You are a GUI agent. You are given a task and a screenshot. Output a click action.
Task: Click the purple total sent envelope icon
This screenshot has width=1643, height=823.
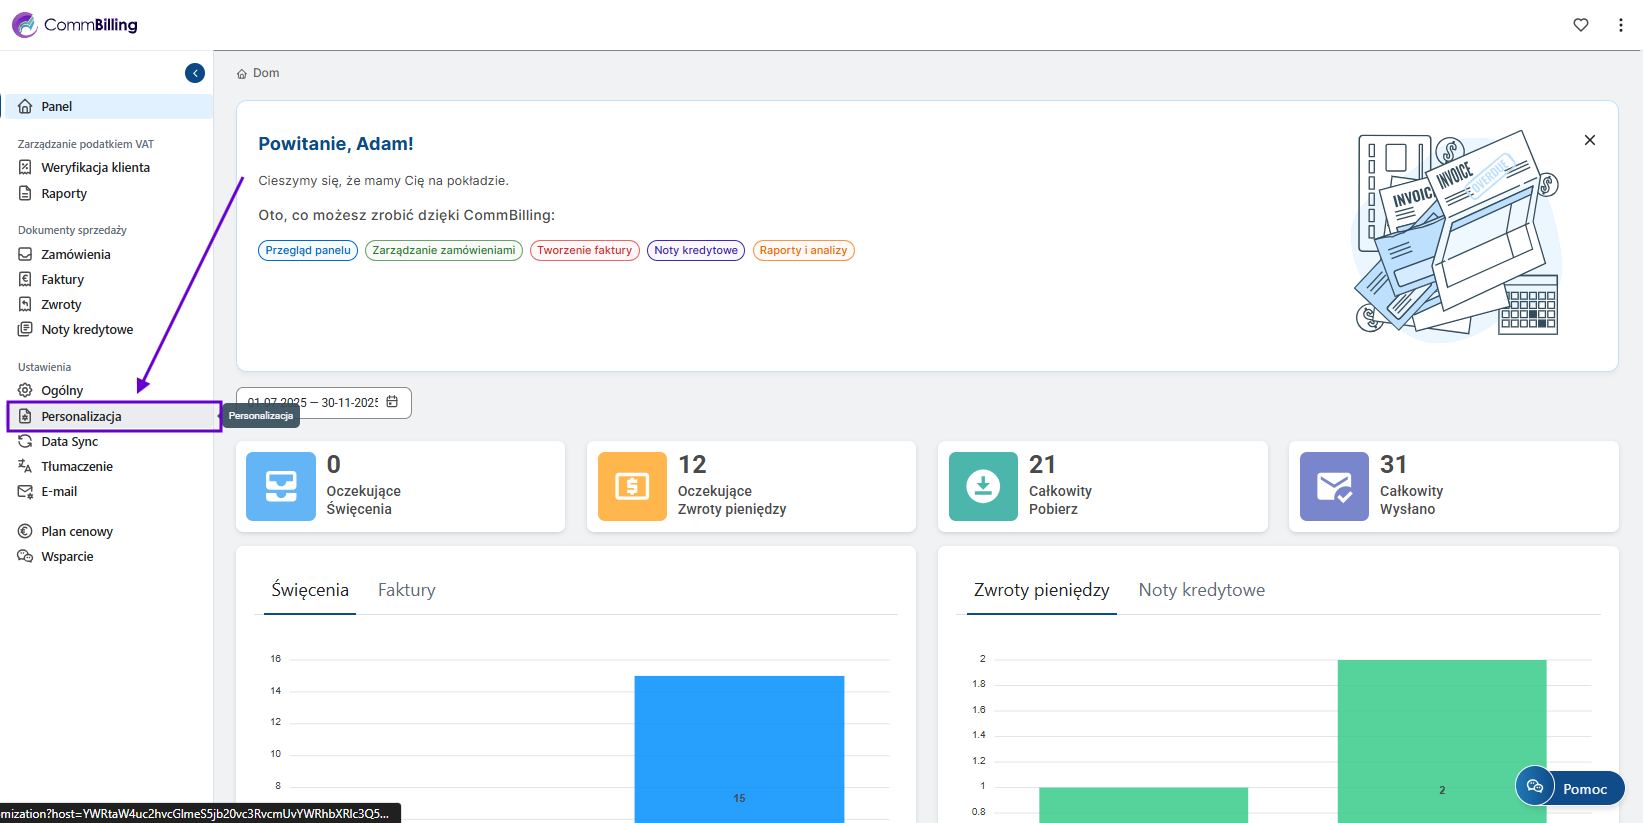coord(1334,486)
